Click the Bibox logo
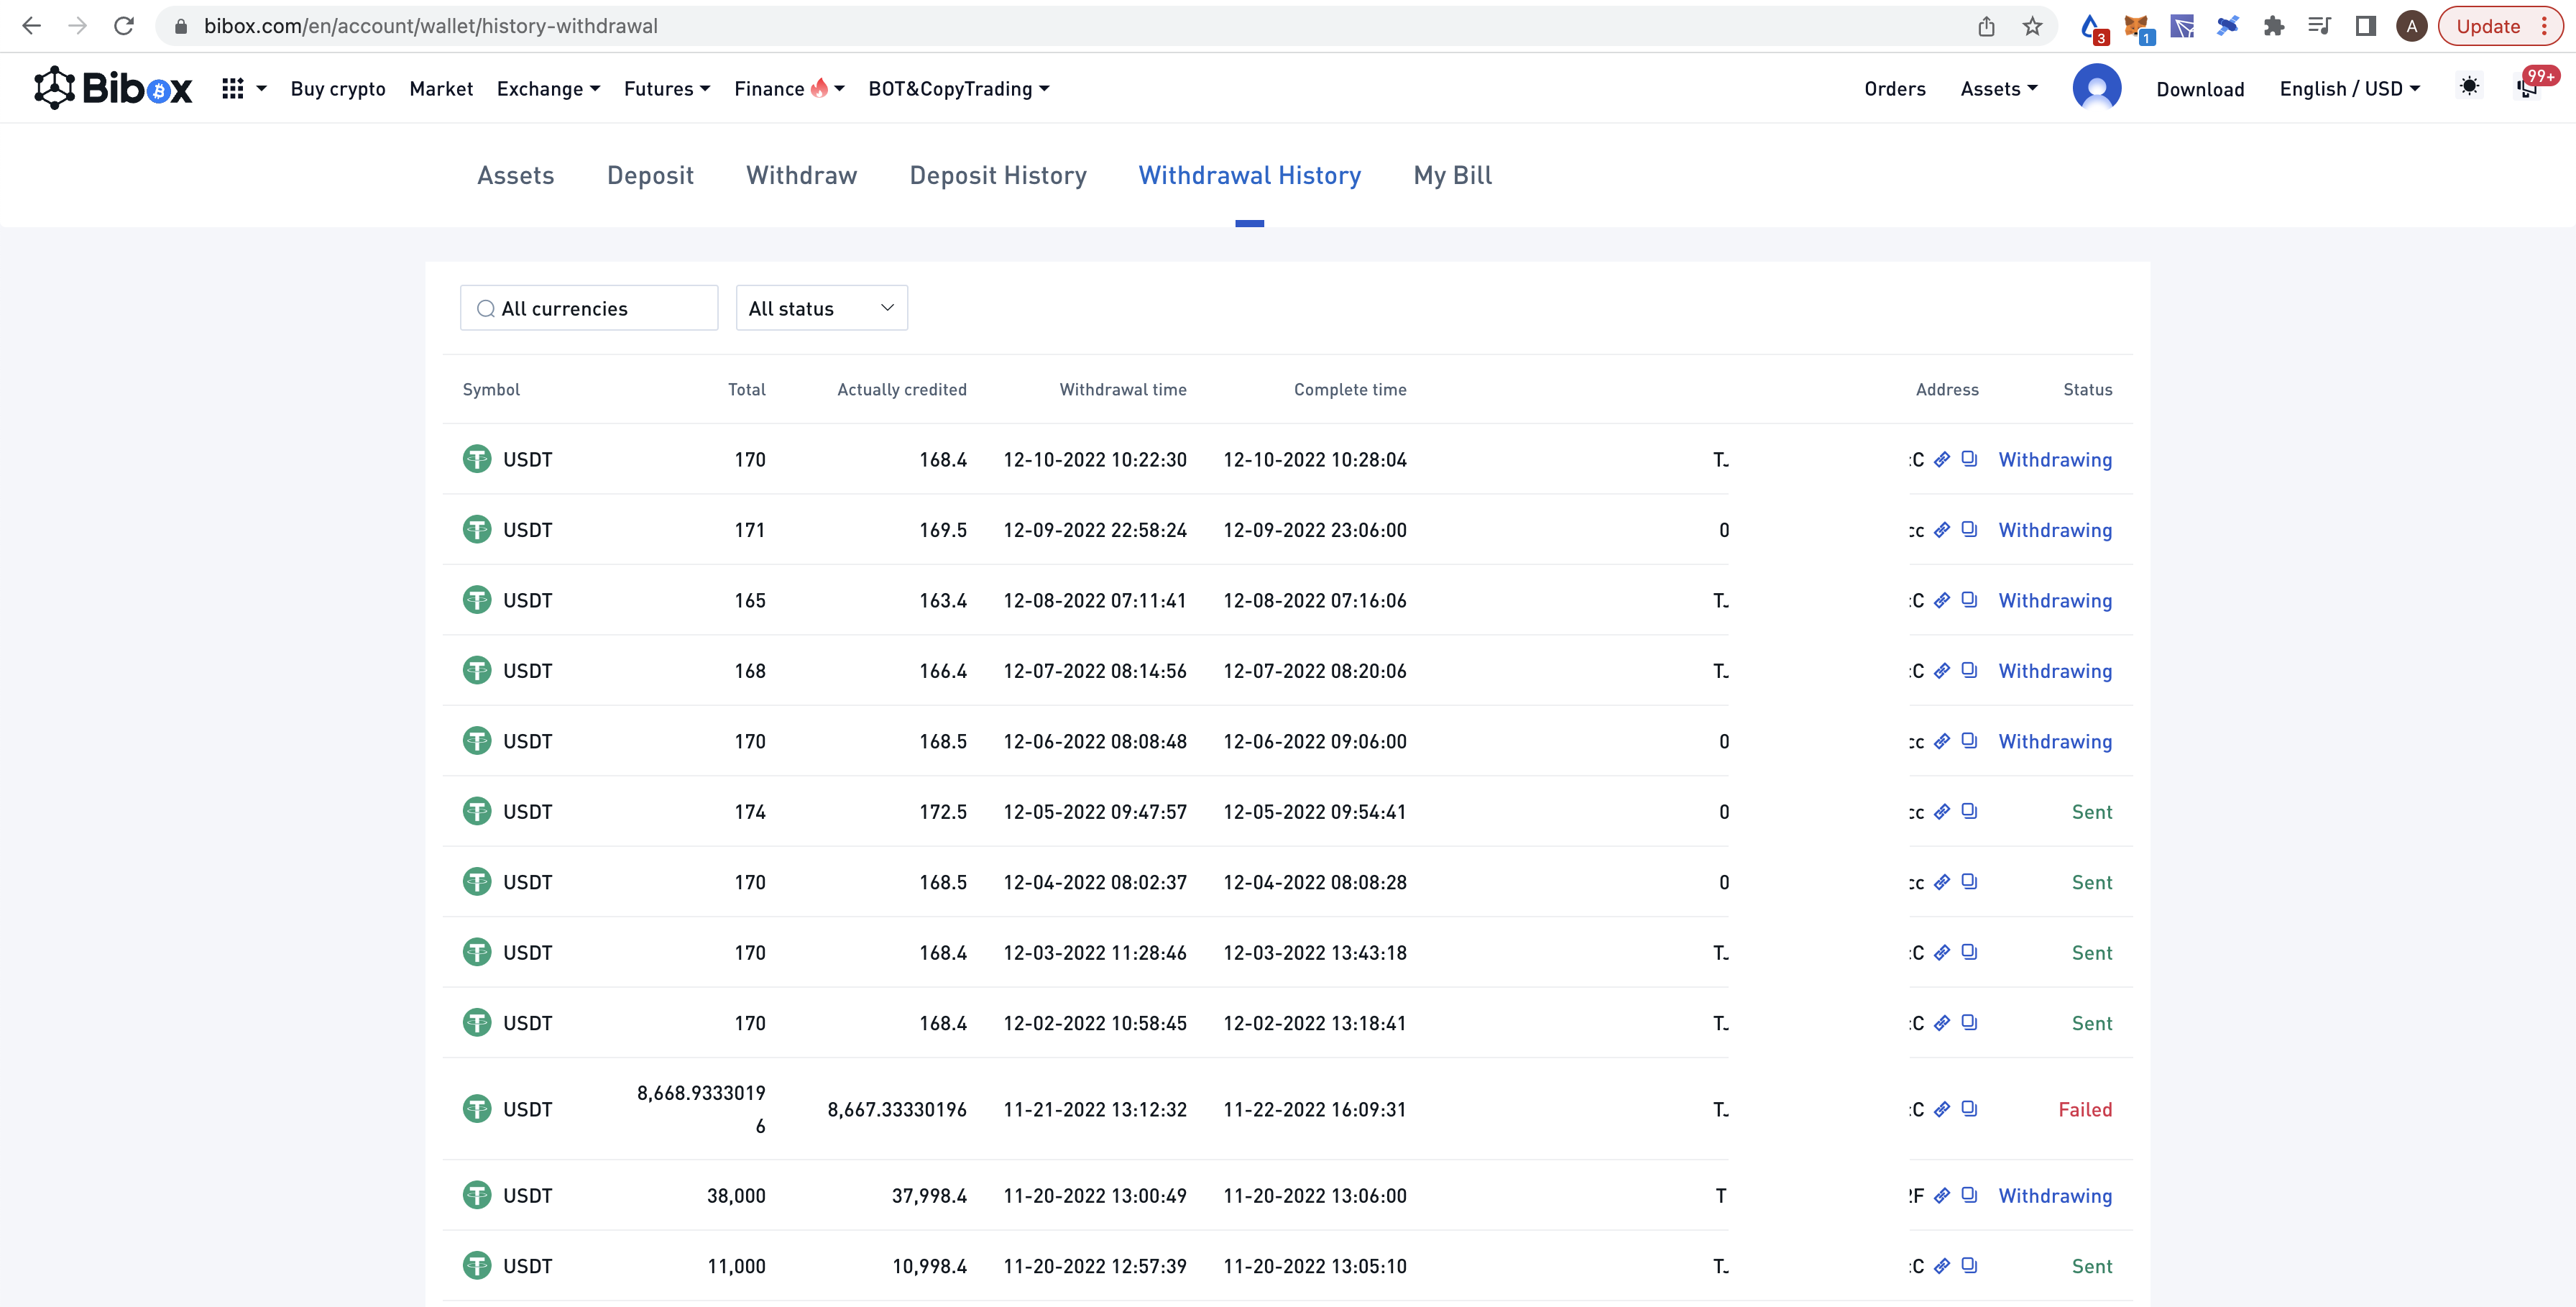Screen dimensions: 2576x1307 pos(111,88)
